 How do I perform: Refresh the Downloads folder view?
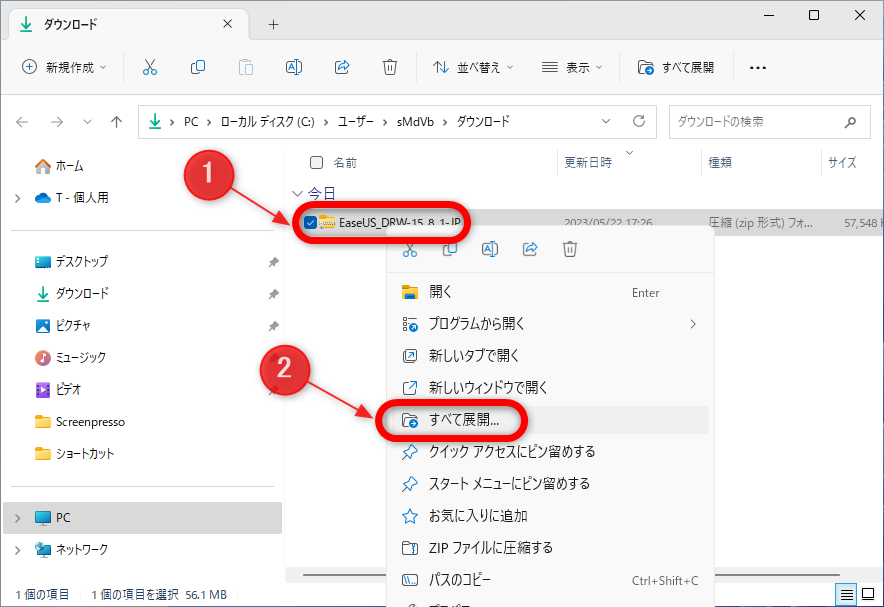coord(639,122)
